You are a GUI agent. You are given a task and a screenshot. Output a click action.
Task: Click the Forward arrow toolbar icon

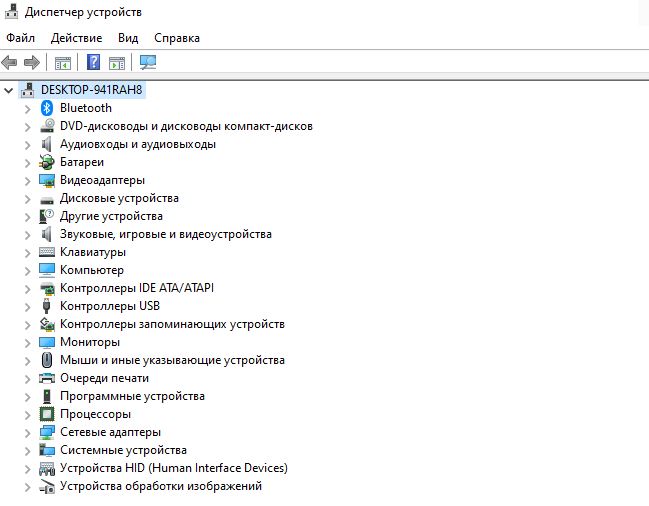tap(32, 63)
